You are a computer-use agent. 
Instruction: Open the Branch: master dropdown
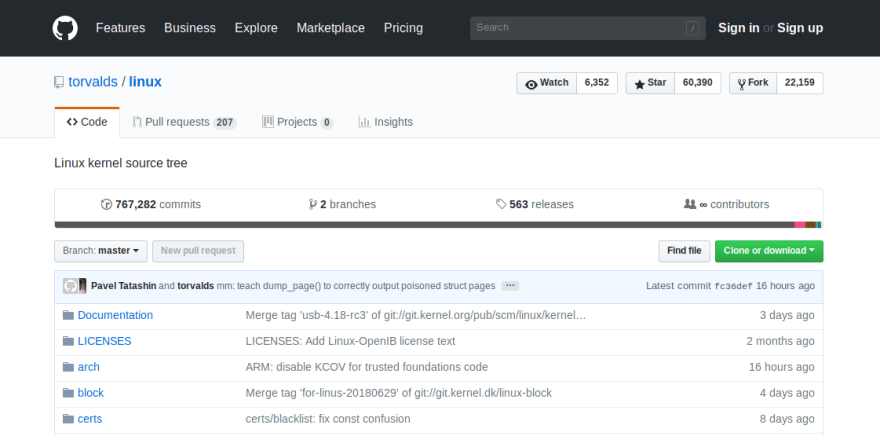101,251
